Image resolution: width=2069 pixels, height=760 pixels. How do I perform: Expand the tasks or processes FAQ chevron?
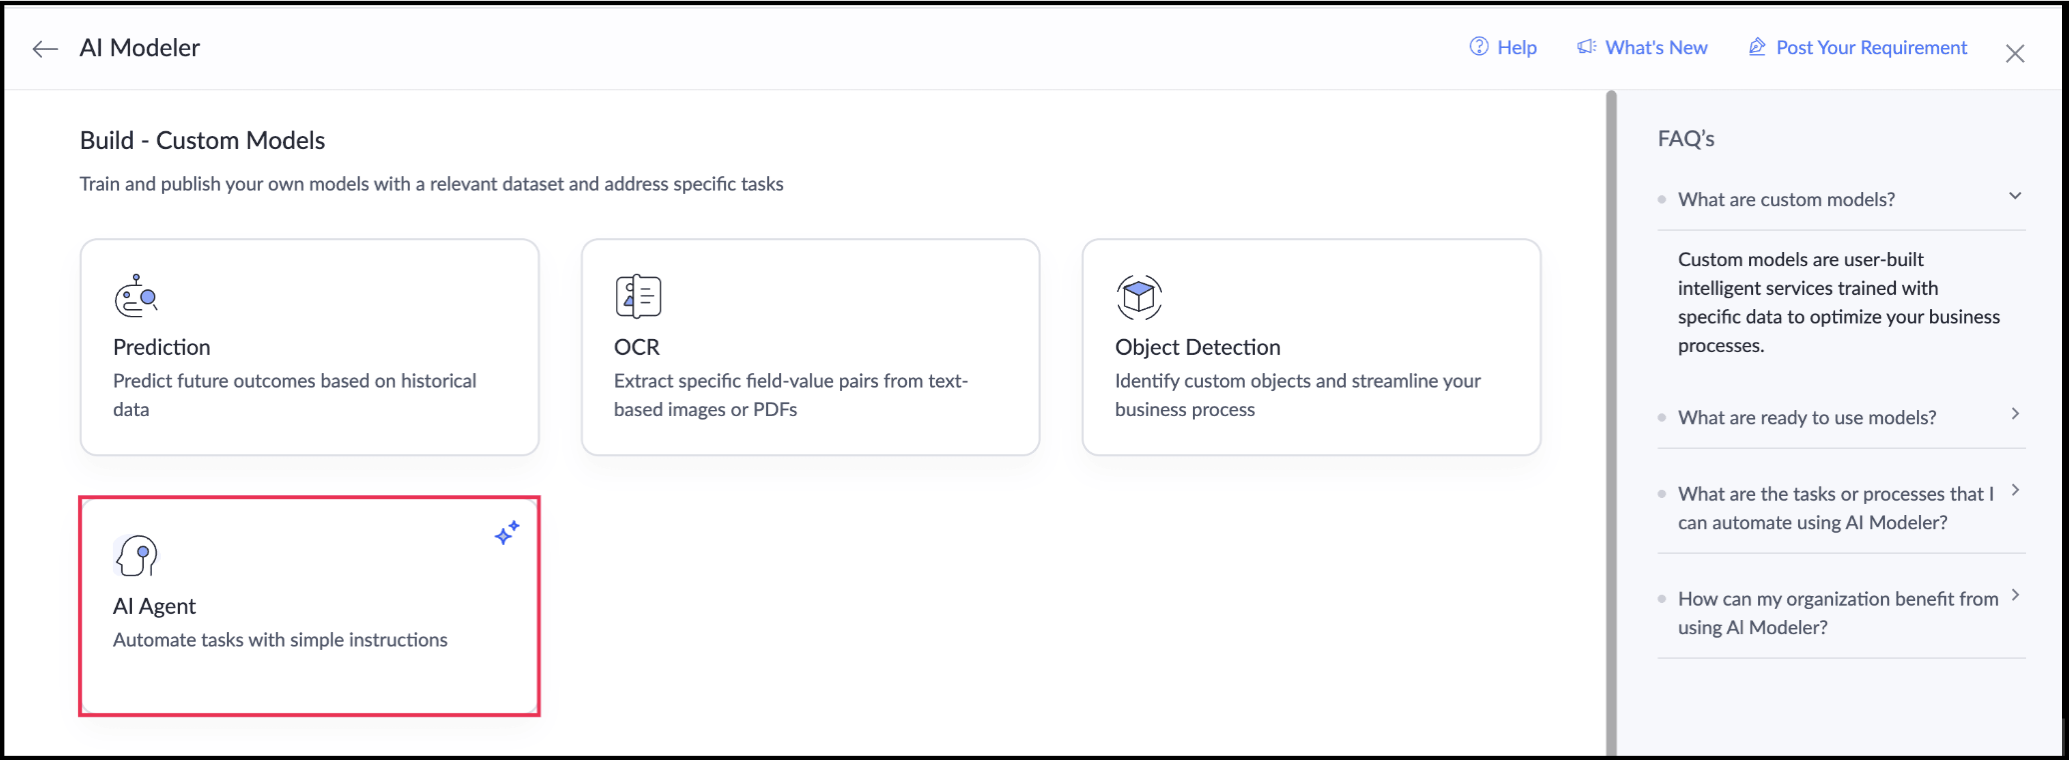[2015, 490]
